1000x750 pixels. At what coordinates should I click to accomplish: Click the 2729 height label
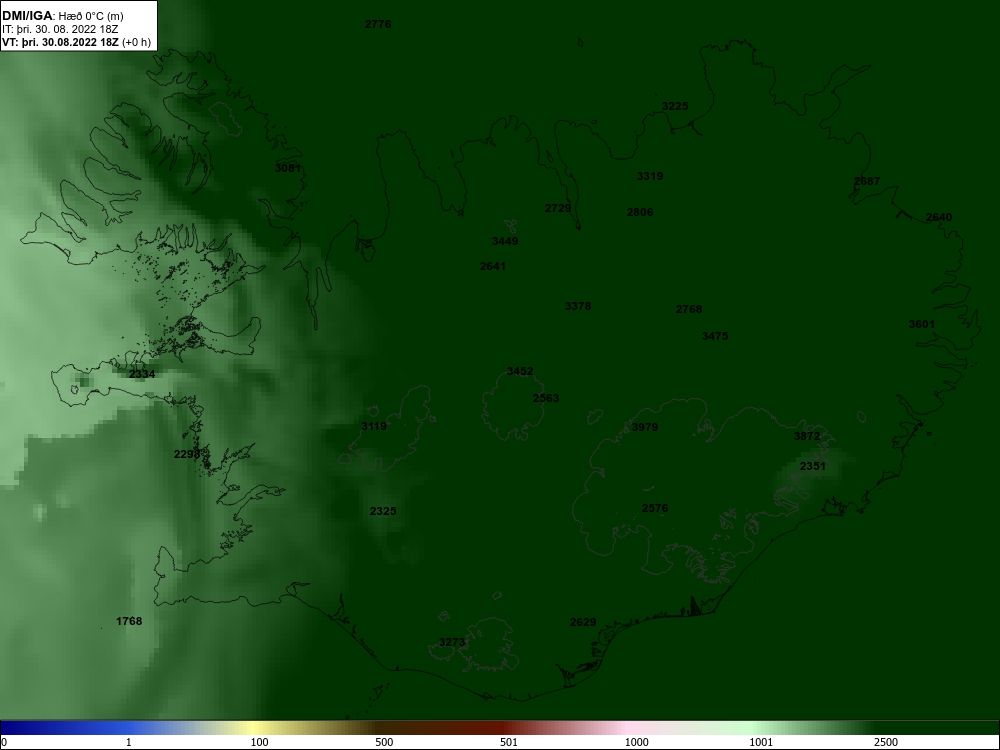click(558, 209)
